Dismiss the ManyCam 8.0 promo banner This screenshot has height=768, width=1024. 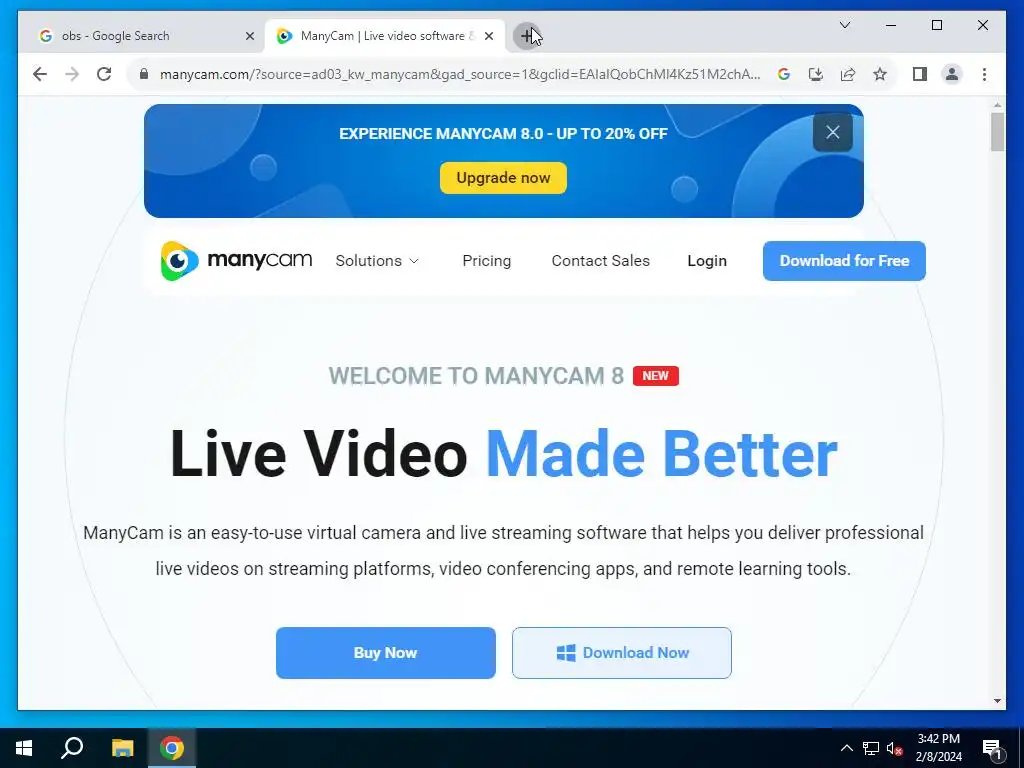pos(833,133)
